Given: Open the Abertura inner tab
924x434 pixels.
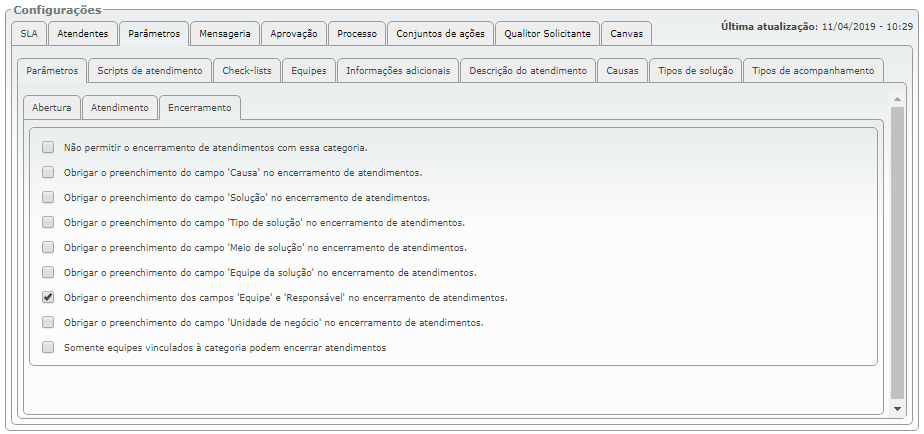Looking at the screenshot, I should coord(52,107).
